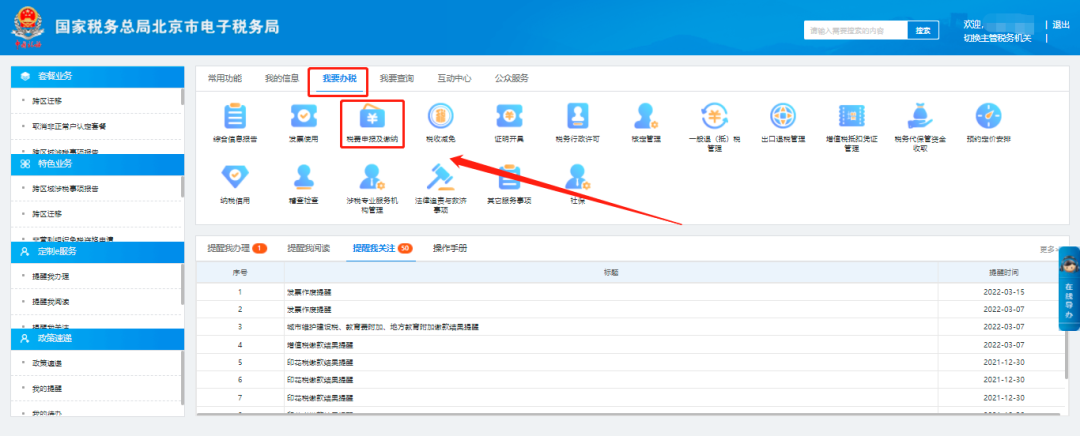Screen dimensions: 1080x436
Task: Click the 定制e服务 section header icon
Action: (x=25, y=251)
